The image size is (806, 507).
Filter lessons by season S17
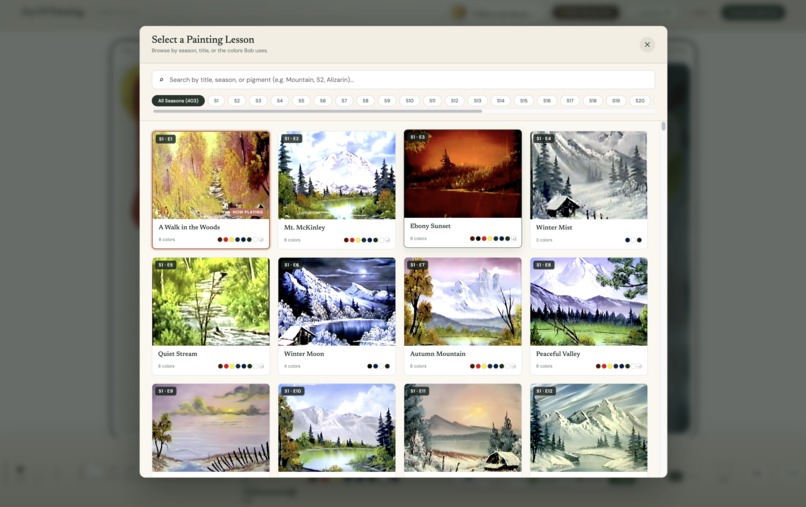click(x=570, y=101)
